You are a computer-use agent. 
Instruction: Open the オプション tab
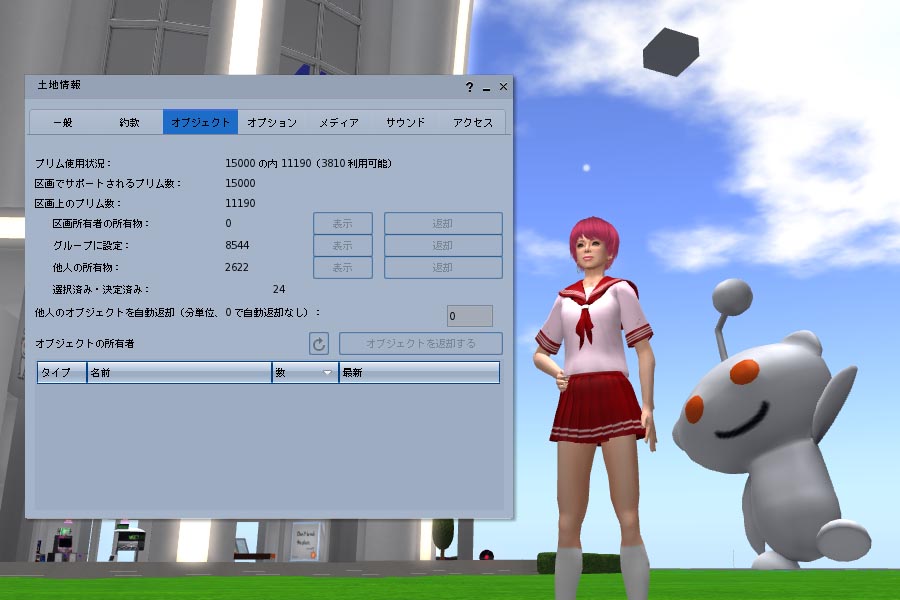coord(271,122)
